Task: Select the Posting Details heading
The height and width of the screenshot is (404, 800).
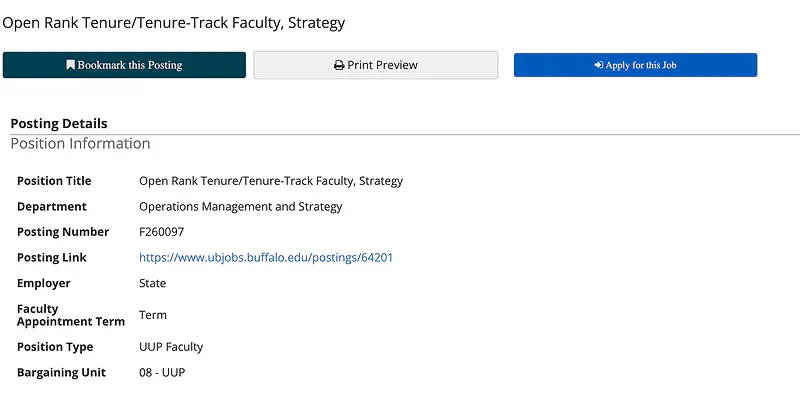Action: 59,123
